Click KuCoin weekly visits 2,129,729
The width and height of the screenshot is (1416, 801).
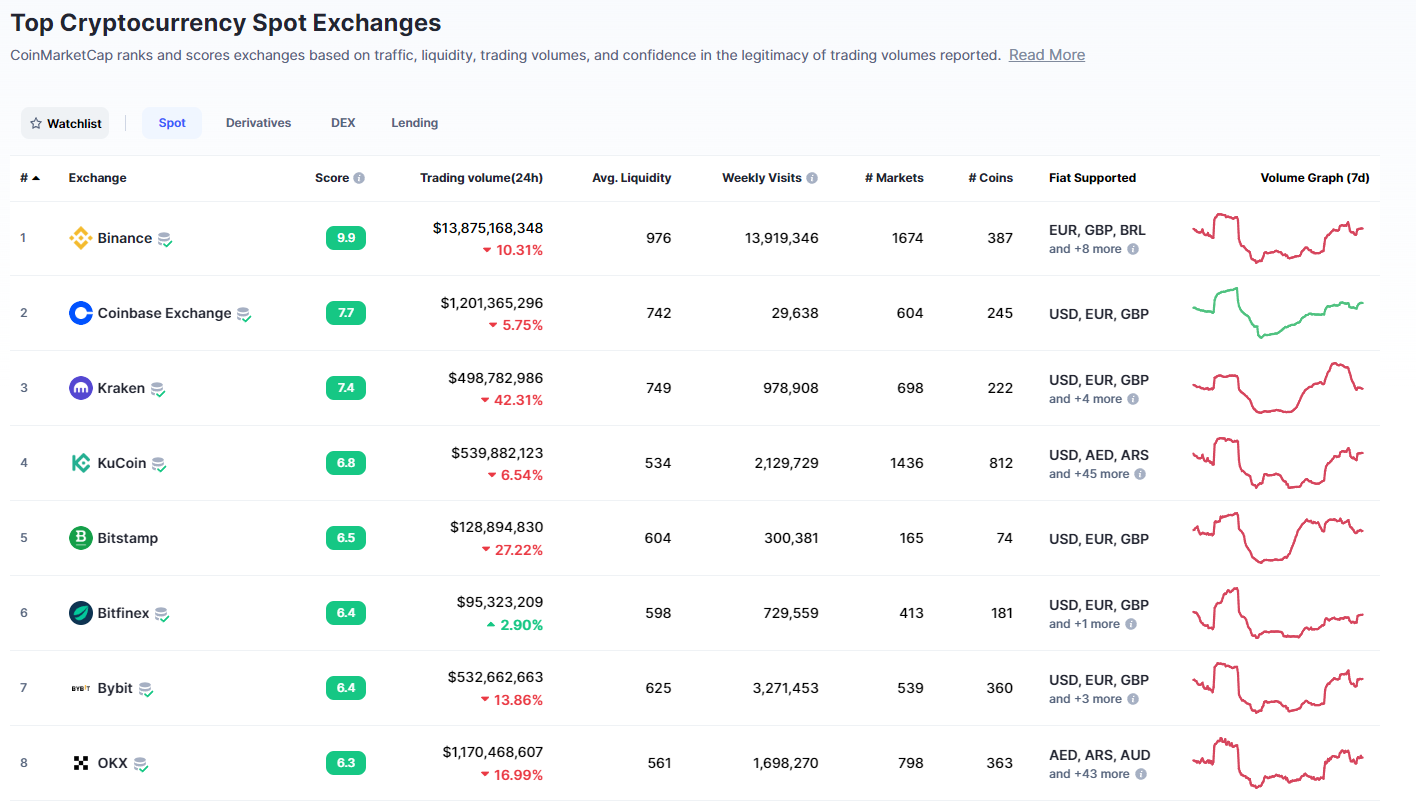pyautogui.click(x=786, y=463)
